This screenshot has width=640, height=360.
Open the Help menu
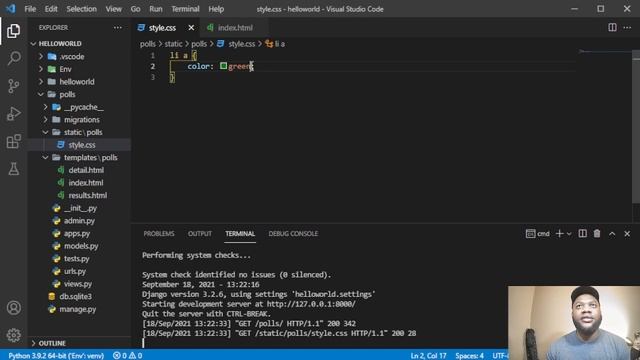point(216,9)
